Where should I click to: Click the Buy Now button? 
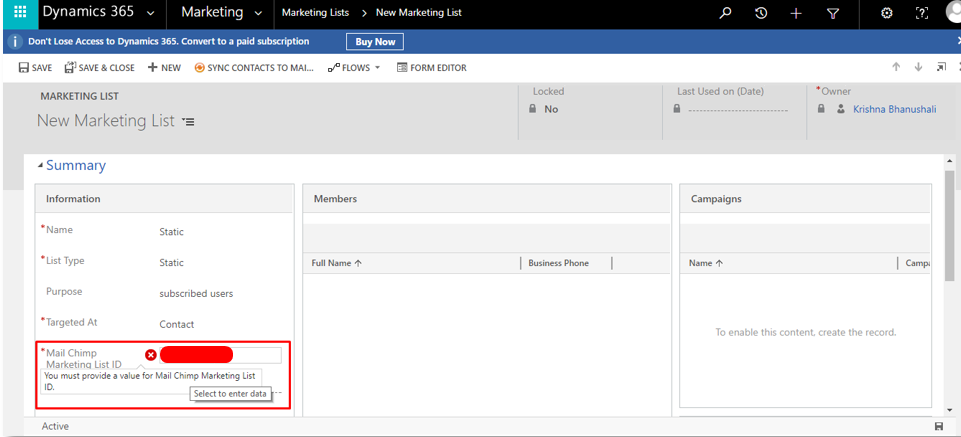pyautogui.click(x=375, y=42)
